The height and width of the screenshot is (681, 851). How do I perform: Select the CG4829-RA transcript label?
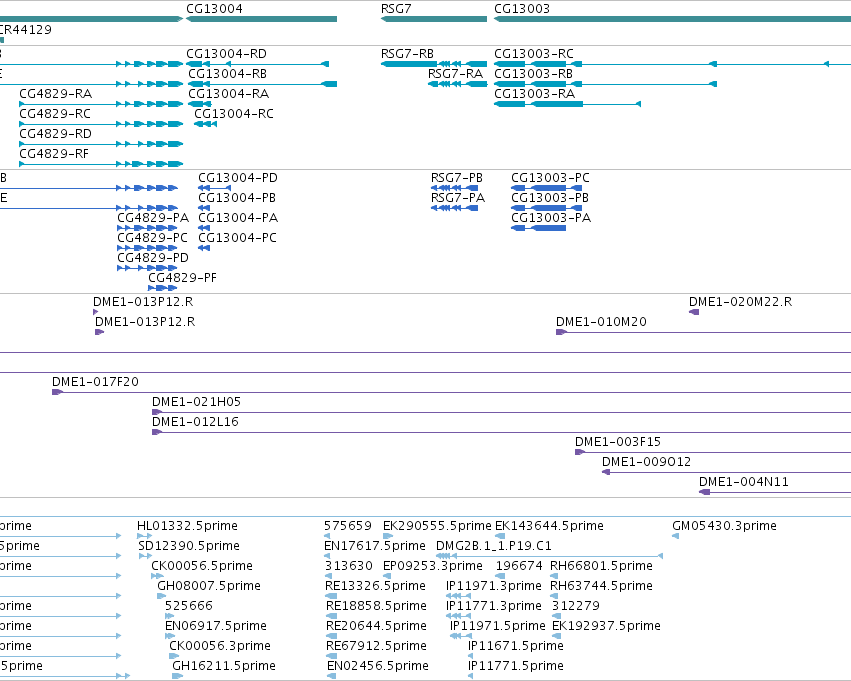(55, 94)
